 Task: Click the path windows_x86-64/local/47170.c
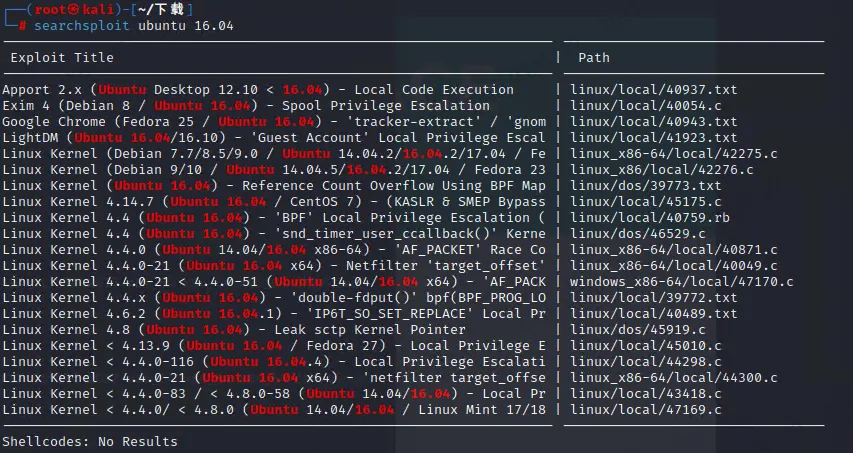coord(682,282)
